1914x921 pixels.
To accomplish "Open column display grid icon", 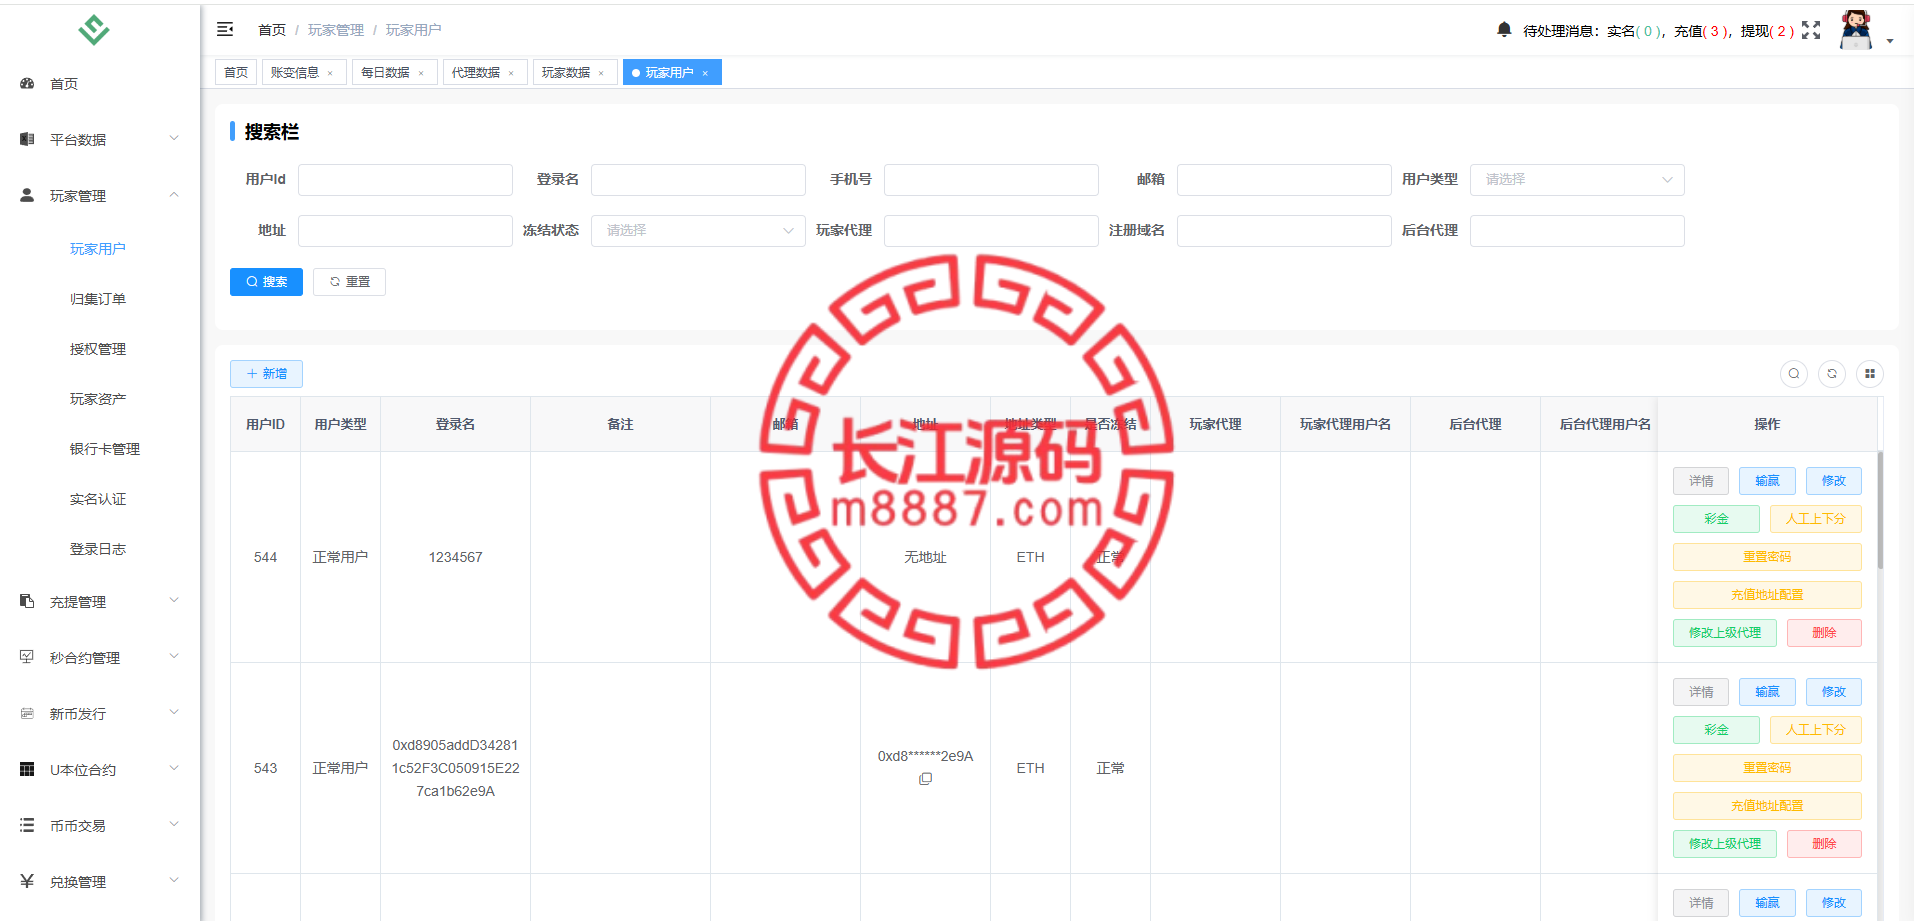I will click(1870, 374).
